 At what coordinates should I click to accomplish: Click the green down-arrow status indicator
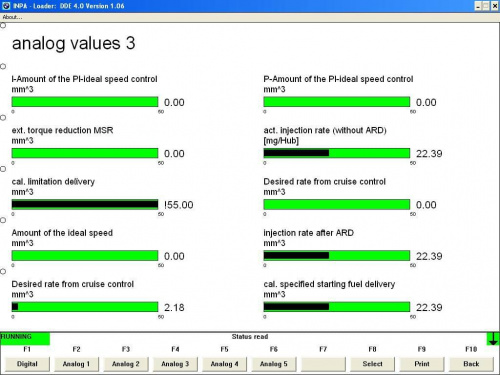493,339
